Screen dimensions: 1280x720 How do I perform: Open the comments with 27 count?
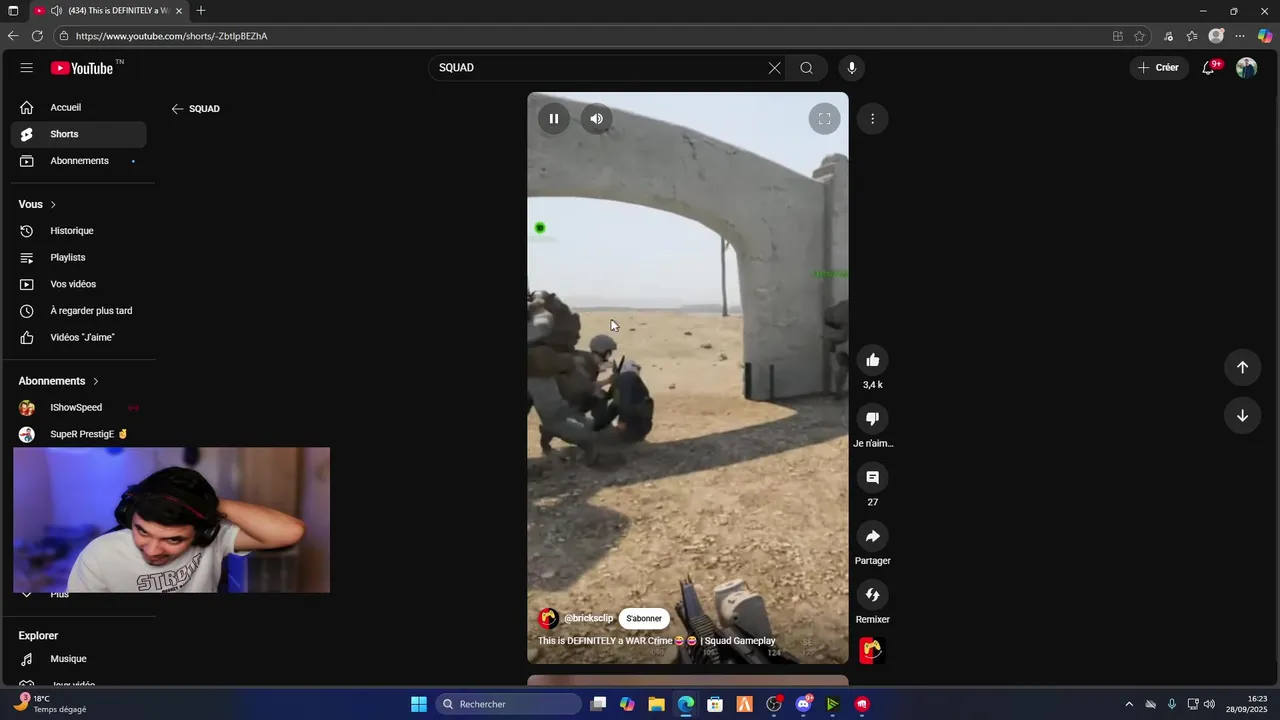873,478
